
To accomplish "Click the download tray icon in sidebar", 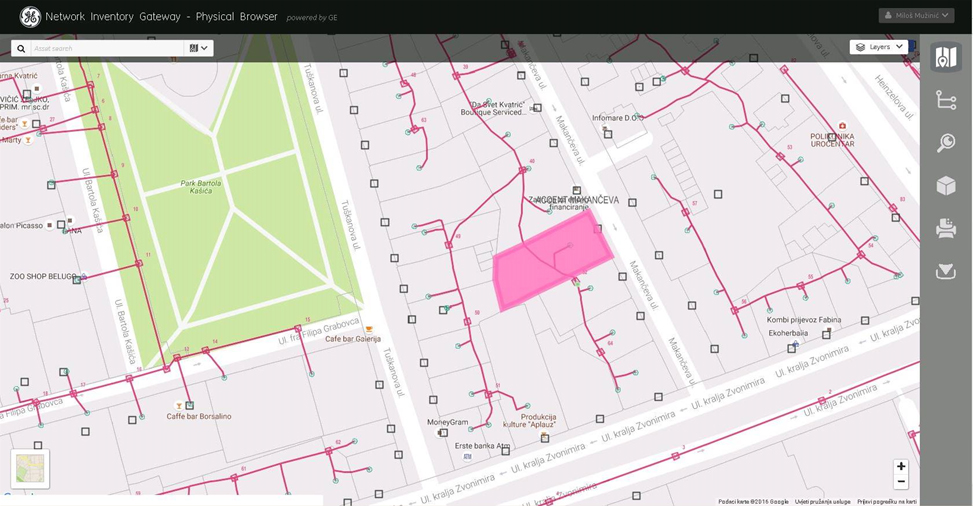I will (945, 271).
